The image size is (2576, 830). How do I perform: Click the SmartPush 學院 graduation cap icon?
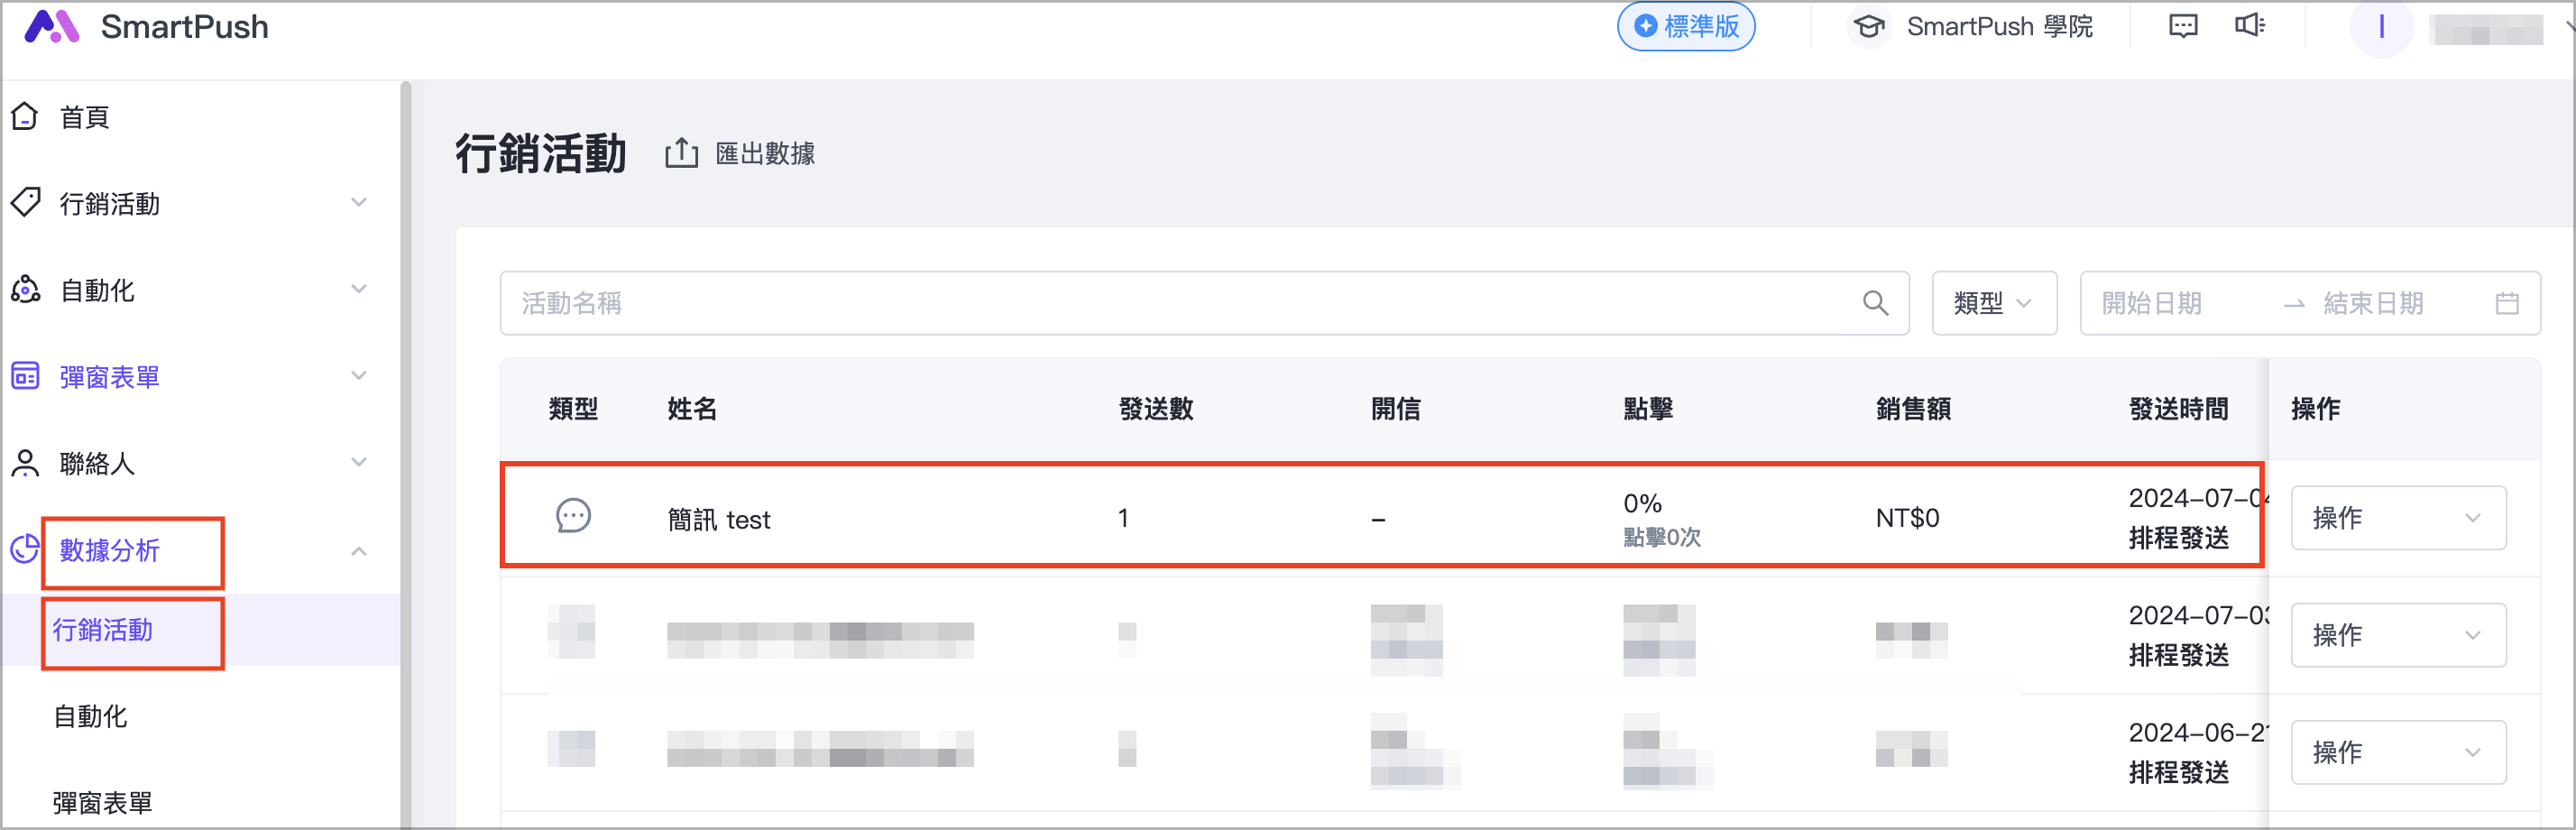(x=1868, y=27)
